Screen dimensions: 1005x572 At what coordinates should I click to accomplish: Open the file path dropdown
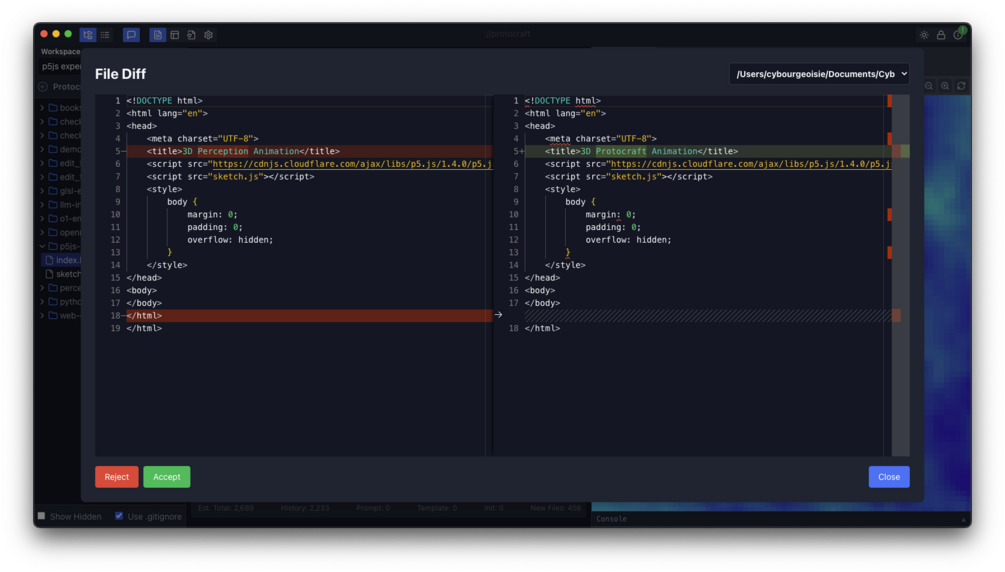click(819, 74)
